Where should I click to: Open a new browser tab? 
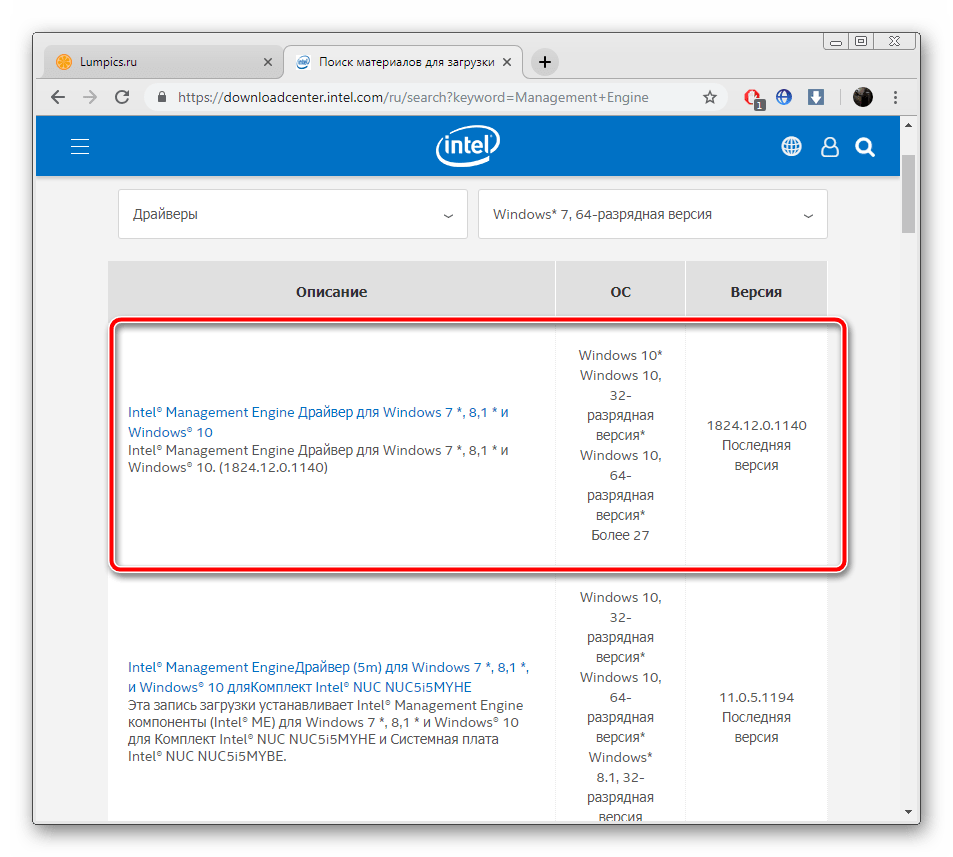tap(544, 62)
